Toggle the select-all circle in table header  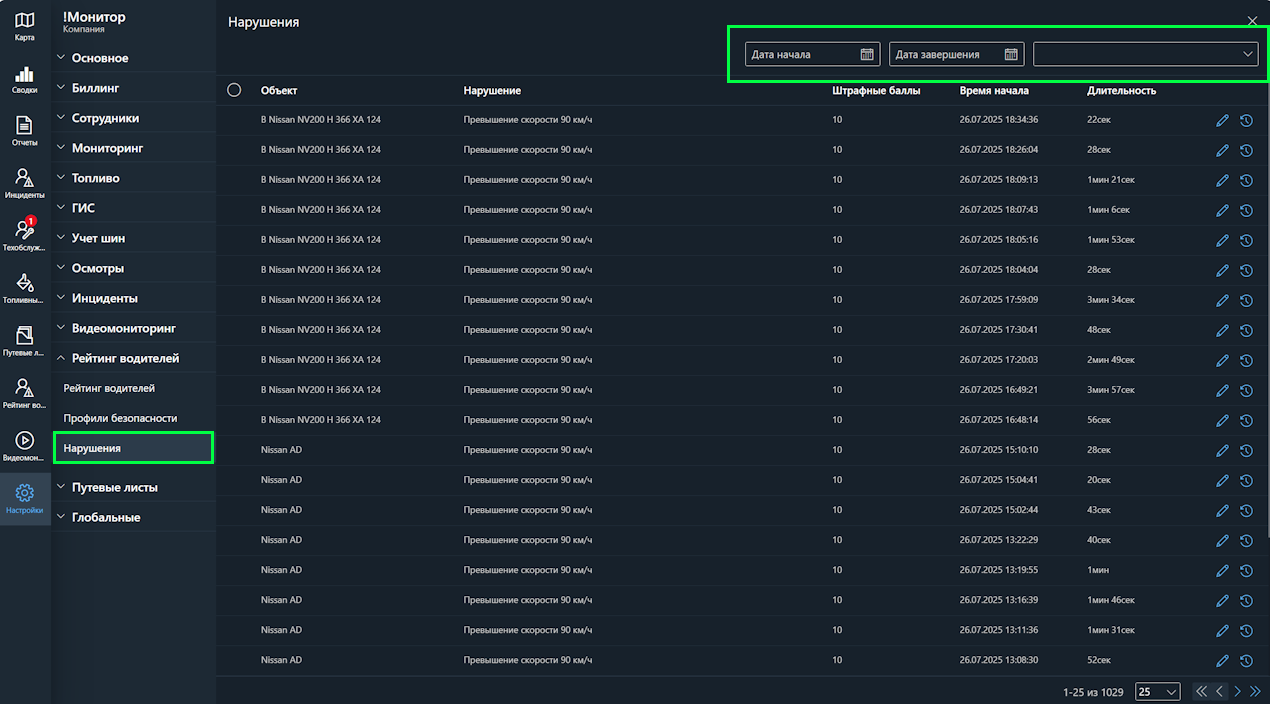tap(234, 90)
